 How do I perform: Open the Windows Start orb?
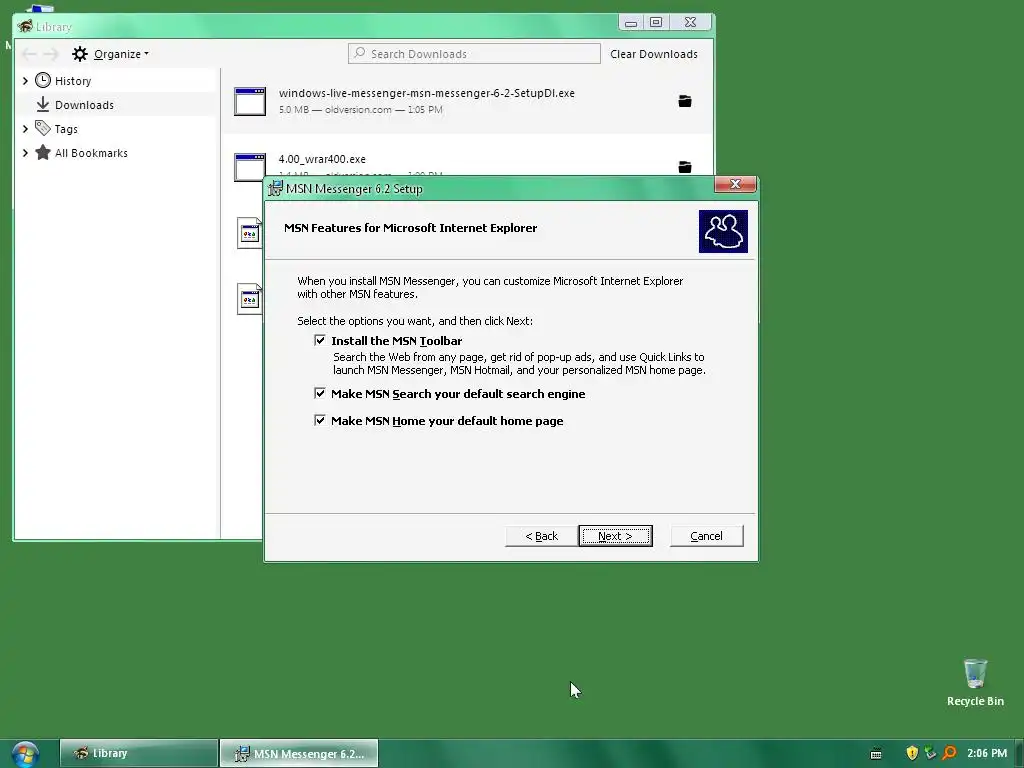tap(25, 754)
